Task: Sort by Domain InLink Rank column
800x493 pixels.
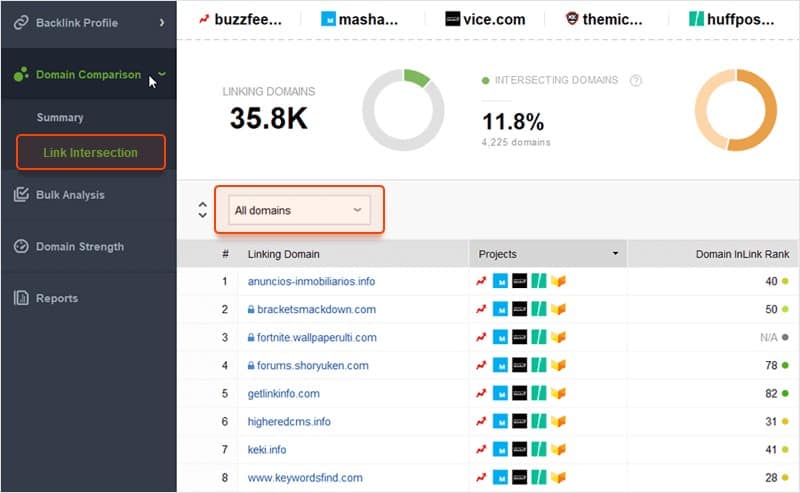Action: tap(742, 254)
